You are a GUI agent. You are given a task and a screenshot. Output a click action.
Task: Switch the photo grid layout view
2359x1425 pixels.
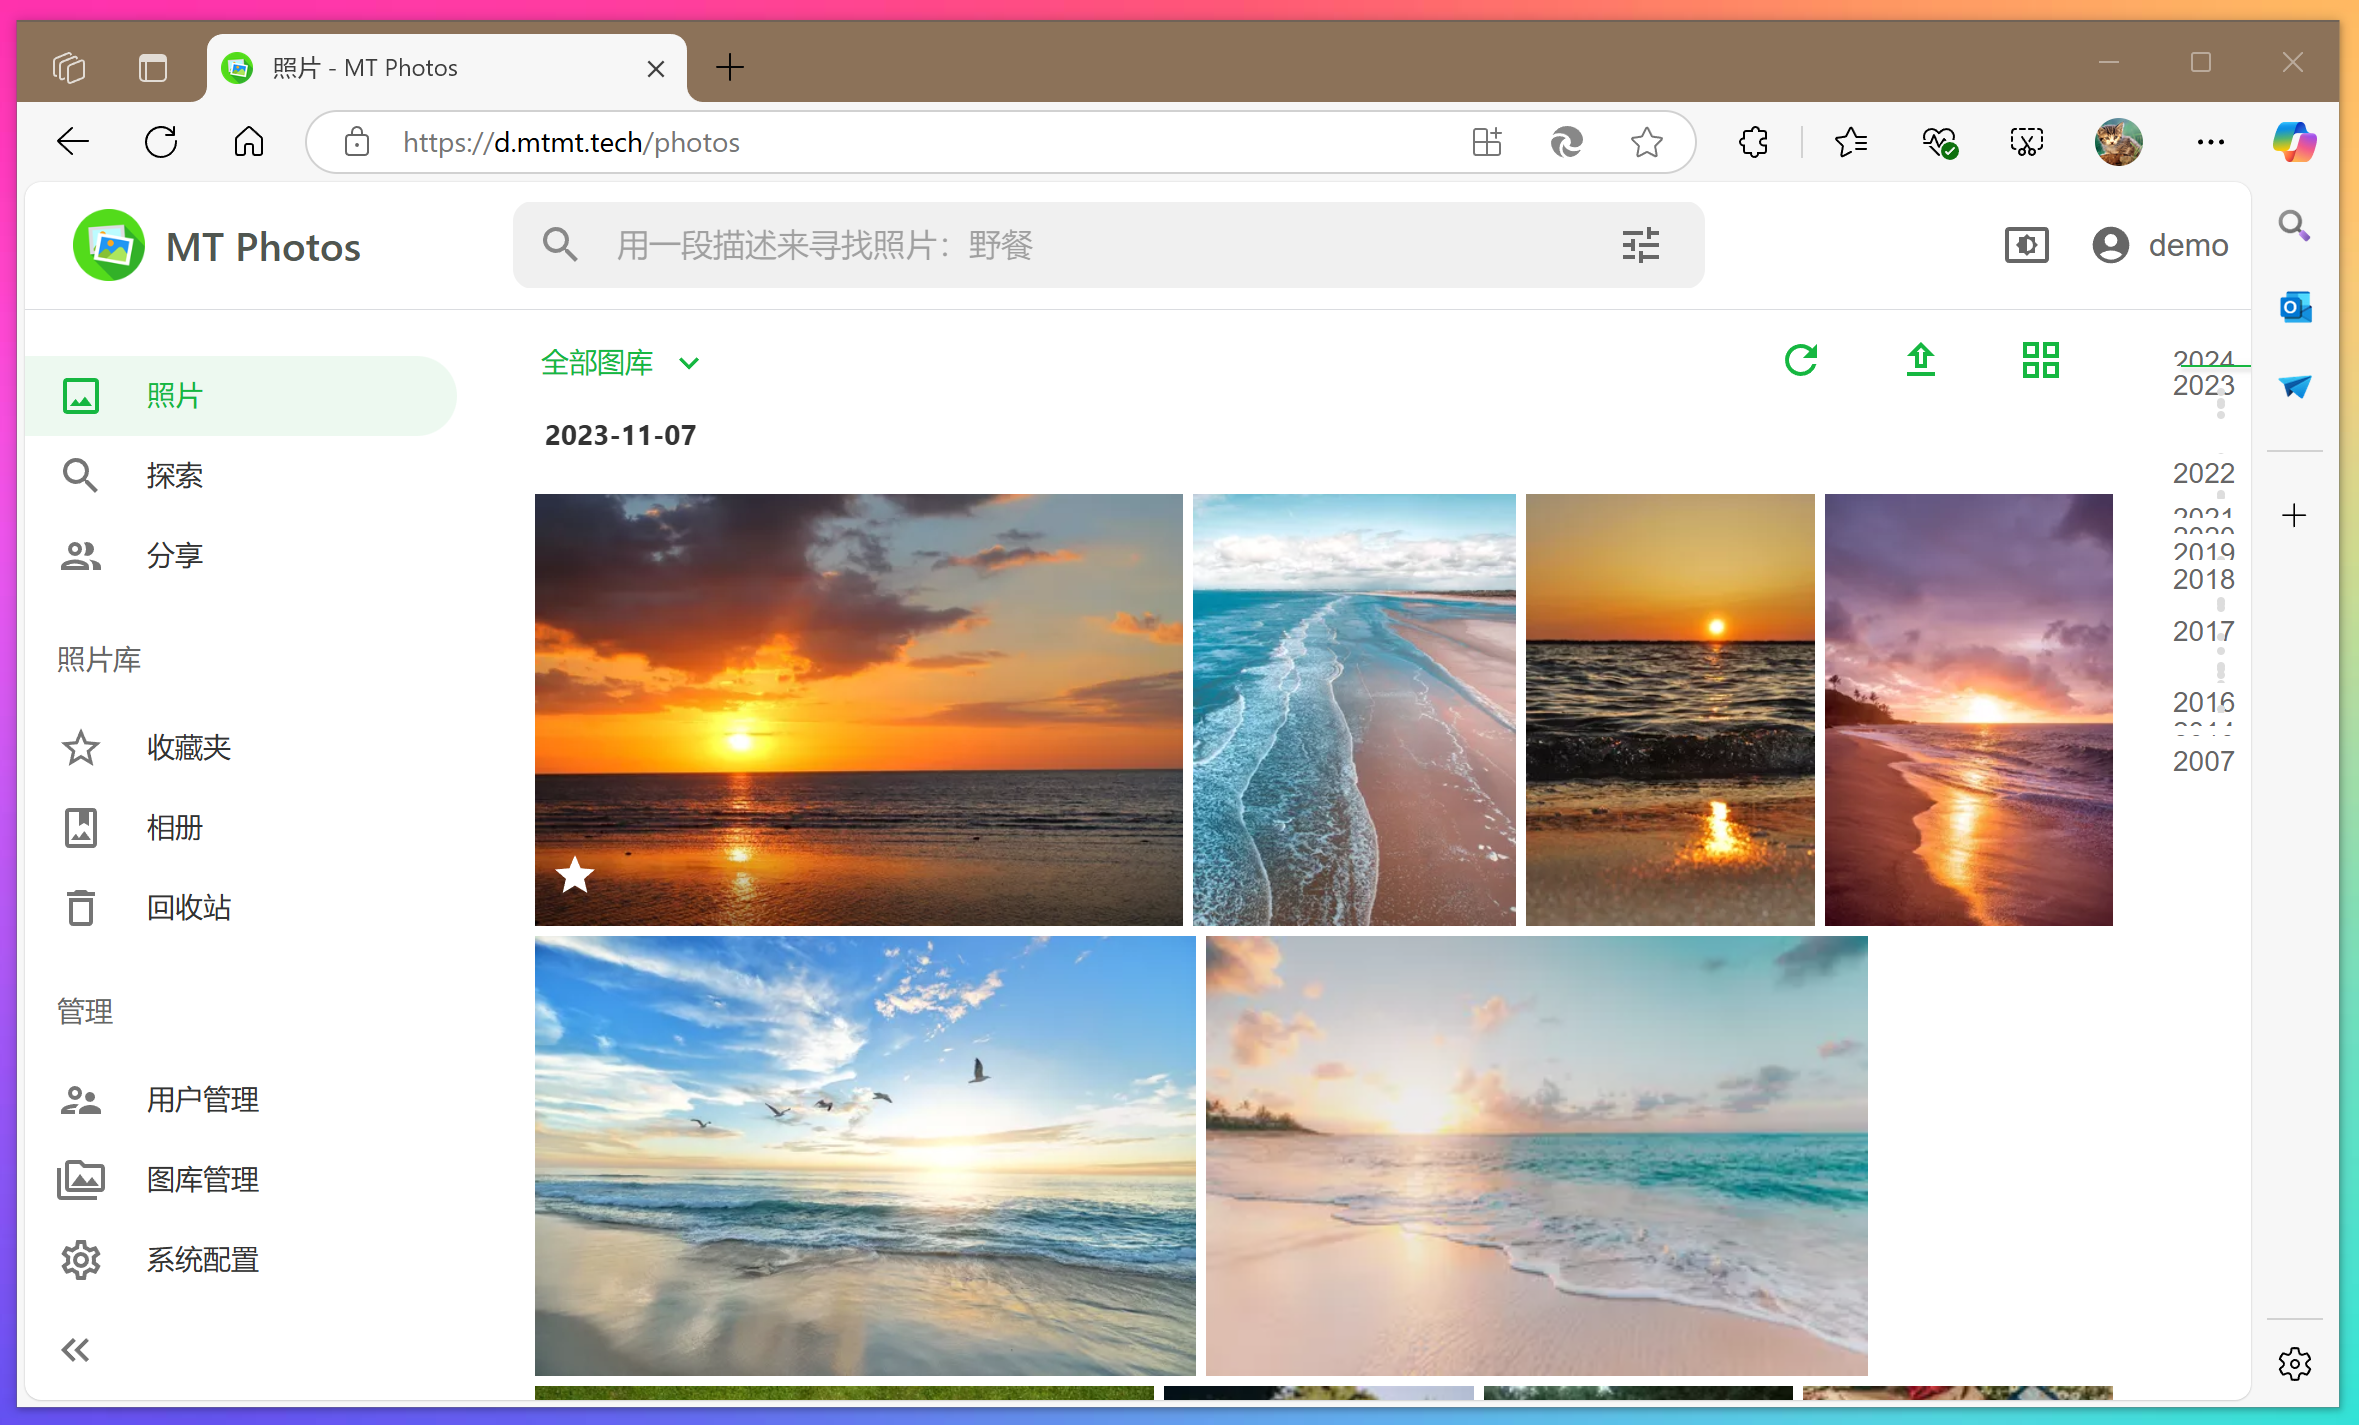coord(2040,360)
